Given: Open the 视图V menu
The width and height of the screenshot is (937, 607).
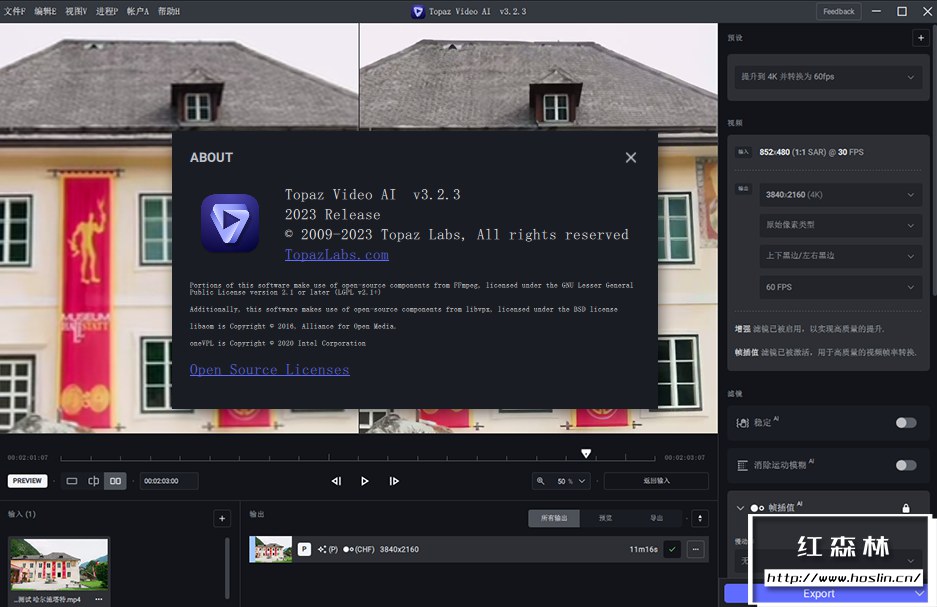Looking at the screenshot, I should coord(76,11).
